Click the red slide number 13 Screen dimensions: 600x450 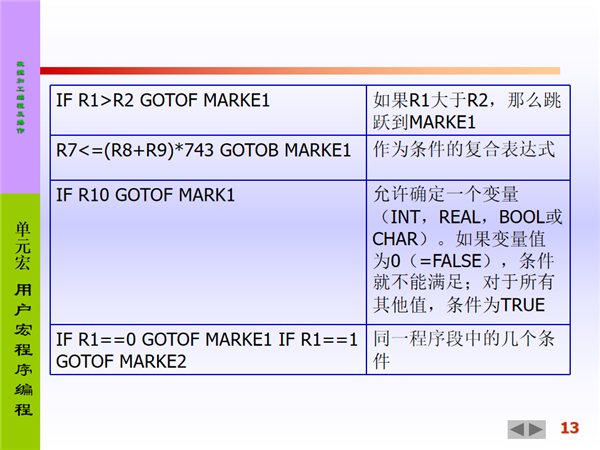coord(569,429)
